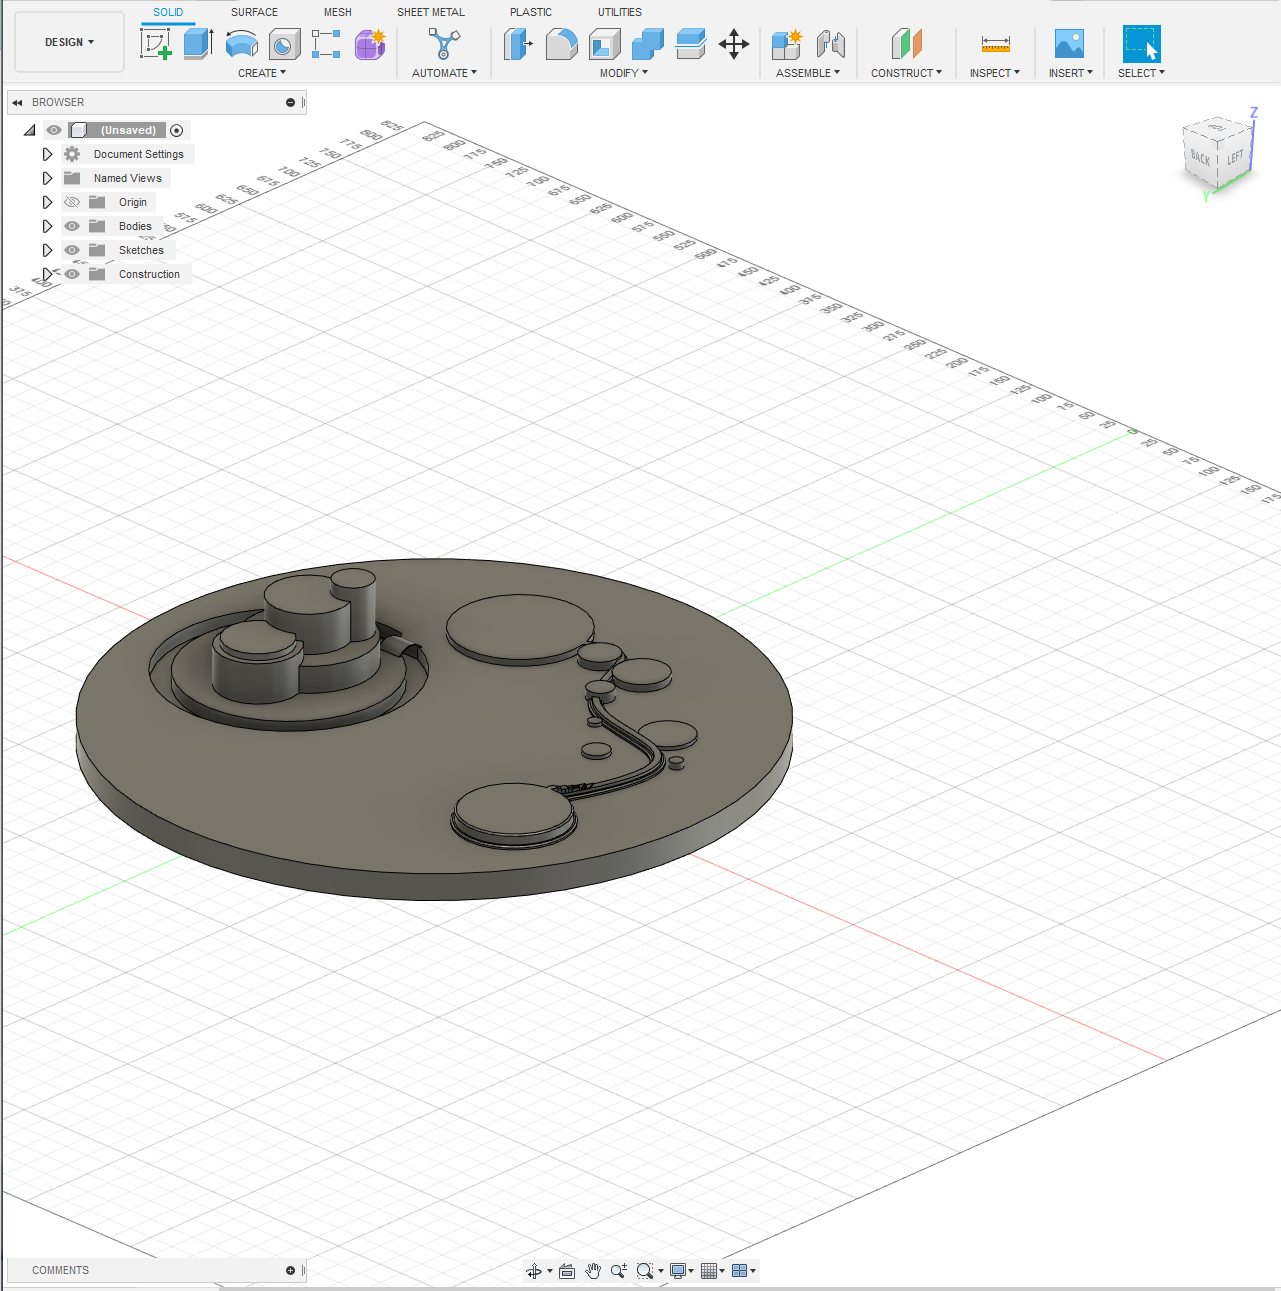Viewport: 1281px width, 1291px height.
Task: Show the hidden Origin folder
Action: pyautogui.click(x=72, y=202)
